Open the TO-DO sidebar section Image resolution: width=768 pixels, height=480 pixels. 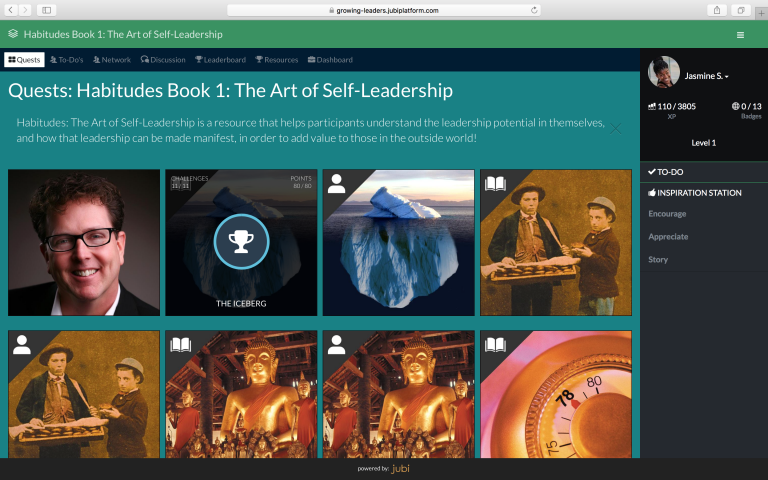[704, 172]
